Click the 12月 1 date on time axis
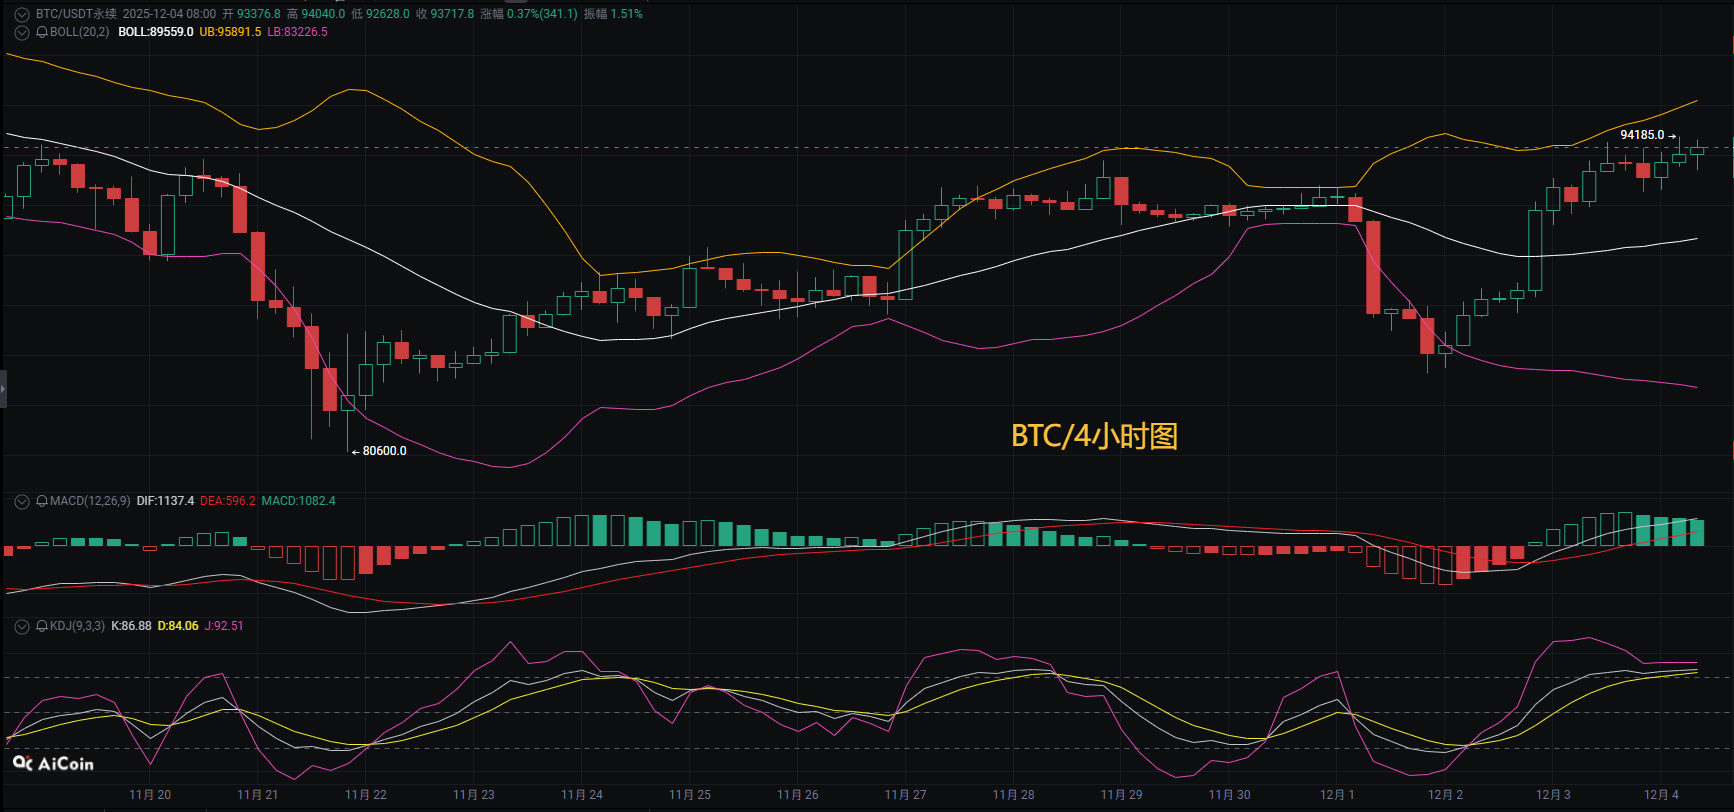The image size is (1734, 812). coord(1337,795)
